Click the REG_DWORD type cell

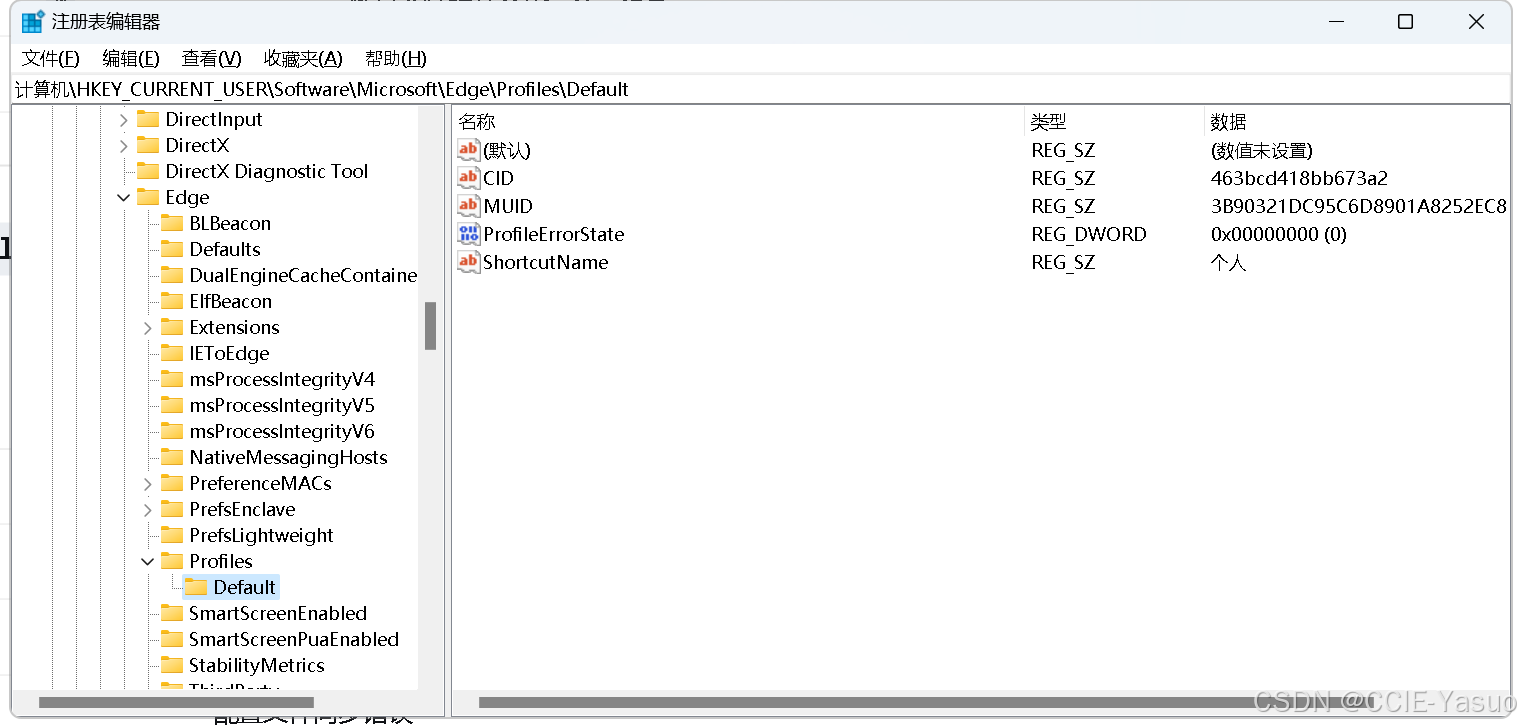[x=1089, y=234]
